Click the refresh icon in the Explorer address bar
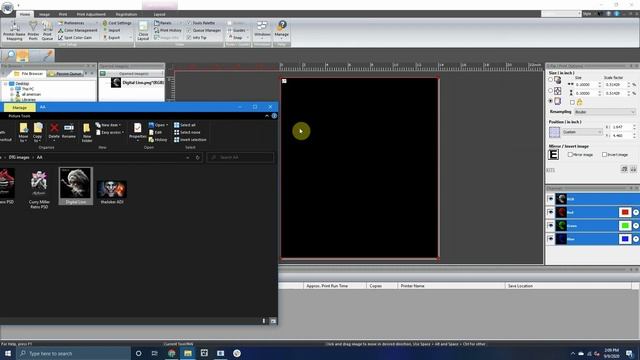This screenshot has width=640, height=360. [x=198, y=157]
